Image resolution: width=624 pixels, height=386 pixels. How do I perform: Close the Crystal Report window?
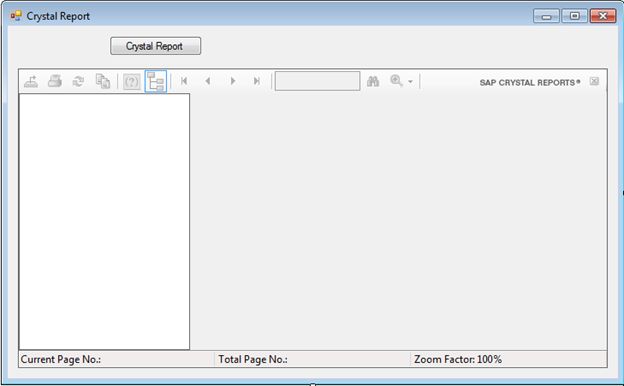coord(603,16)
